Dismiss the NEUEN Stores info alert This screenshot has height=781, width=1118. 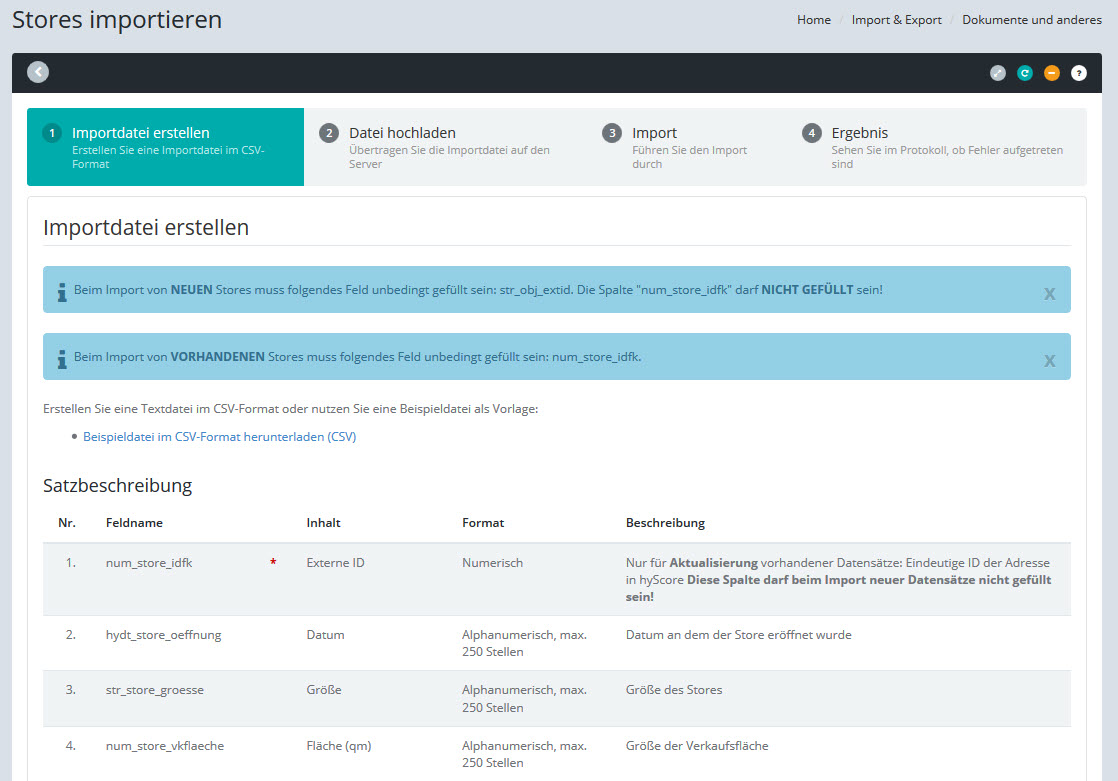(1049, 293)
